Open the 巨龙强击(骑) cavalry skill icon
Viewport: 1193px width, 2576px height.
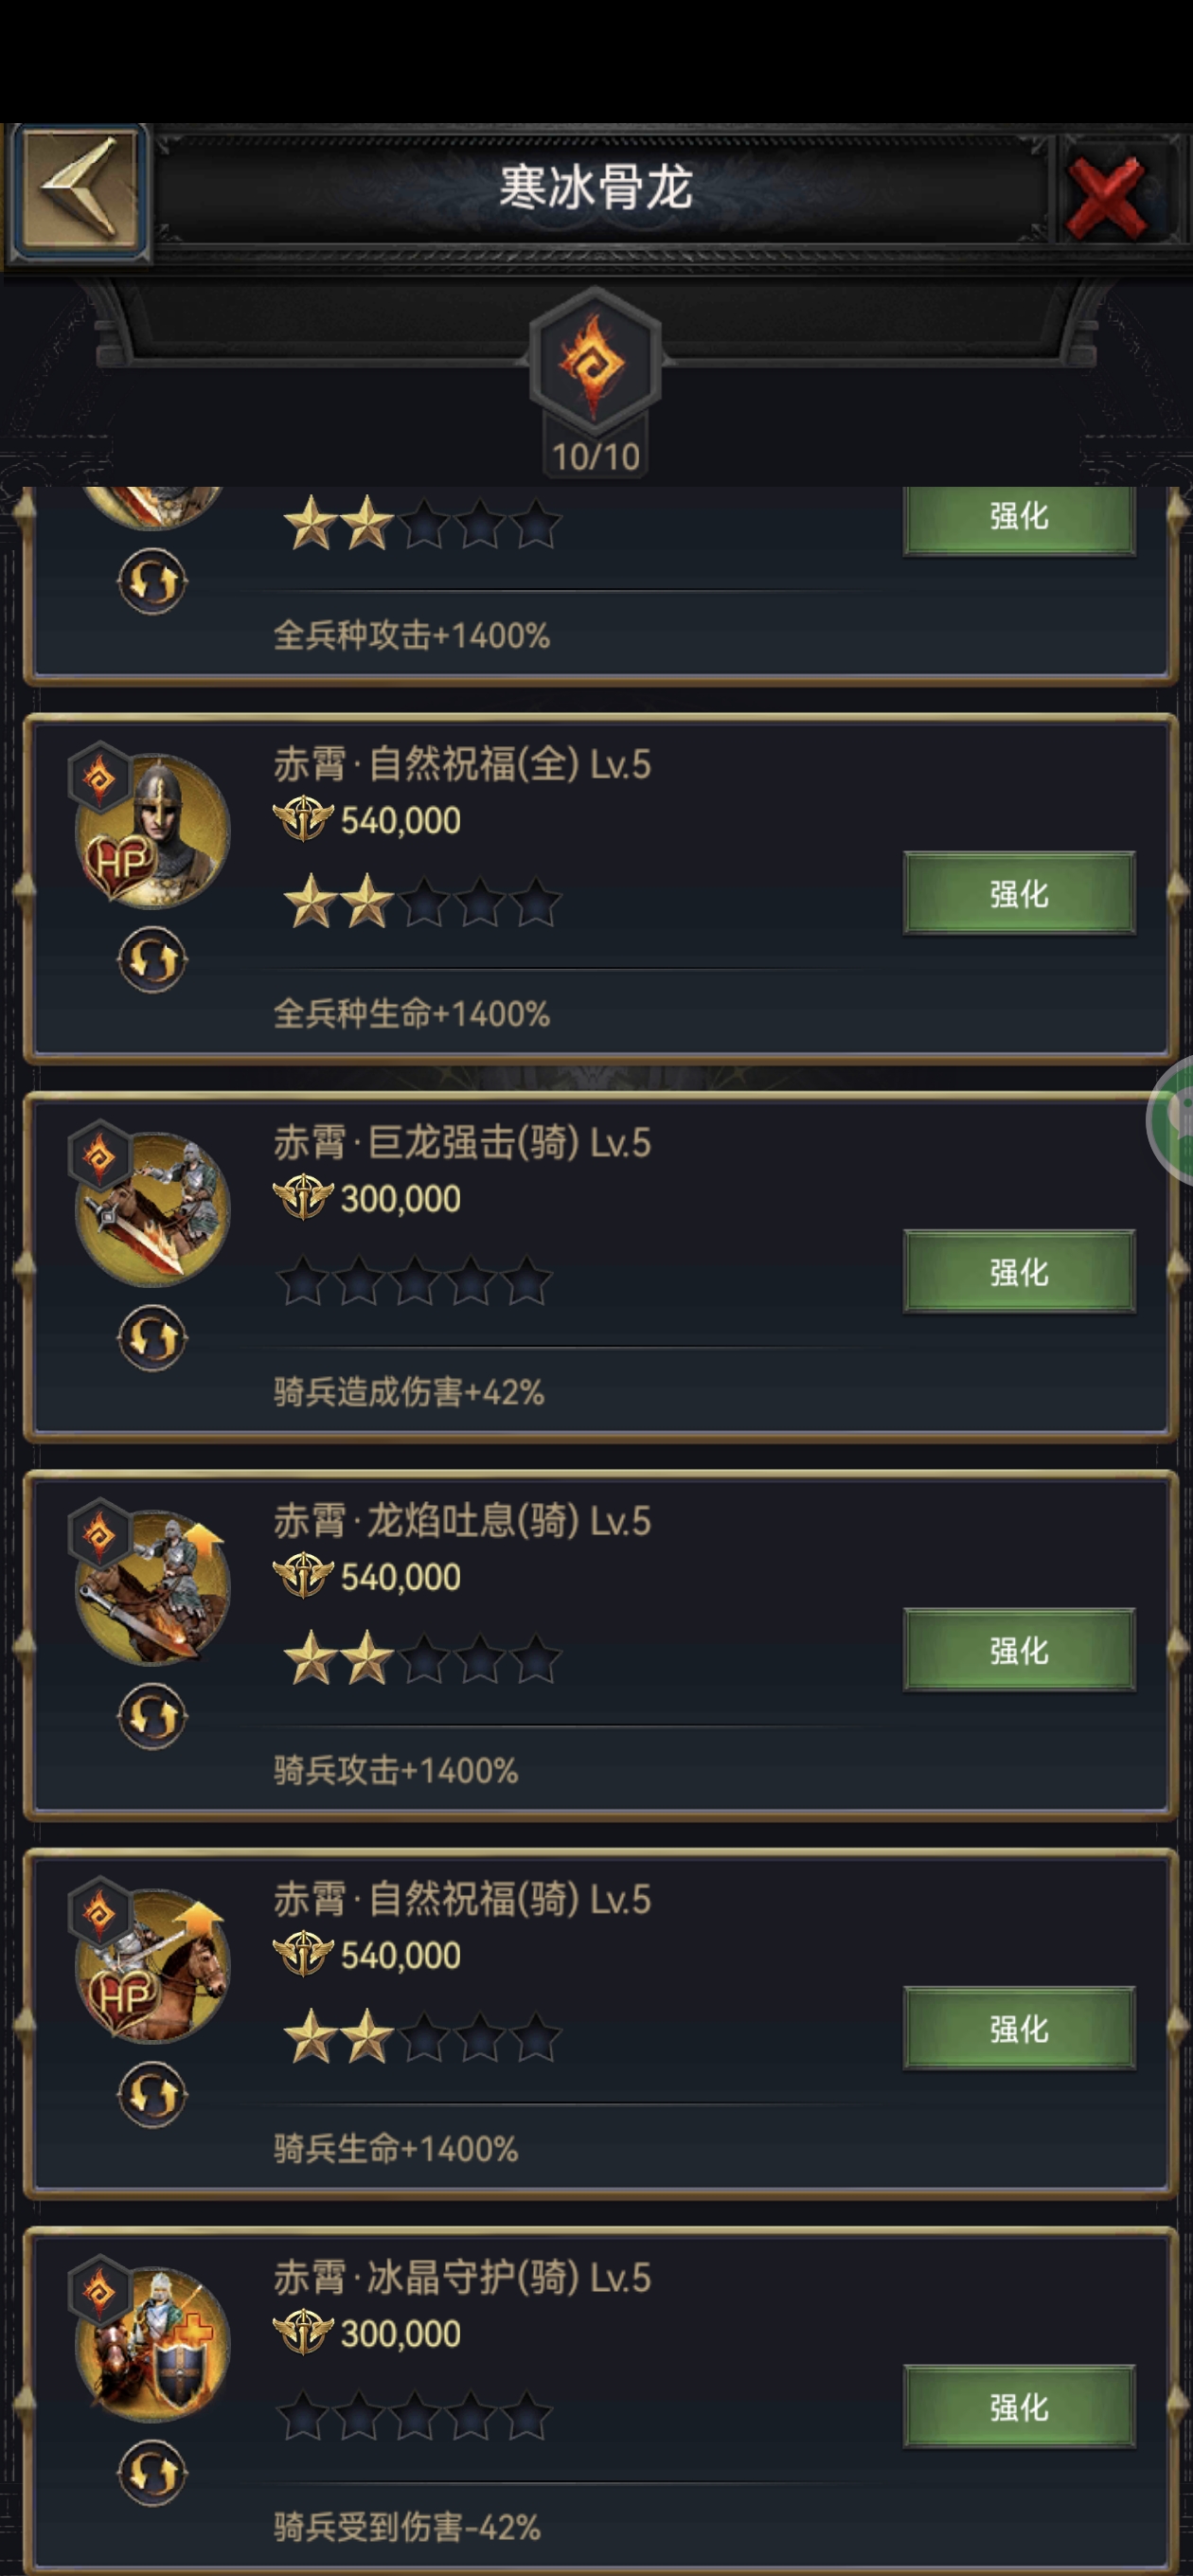[x=152, y=1208]
